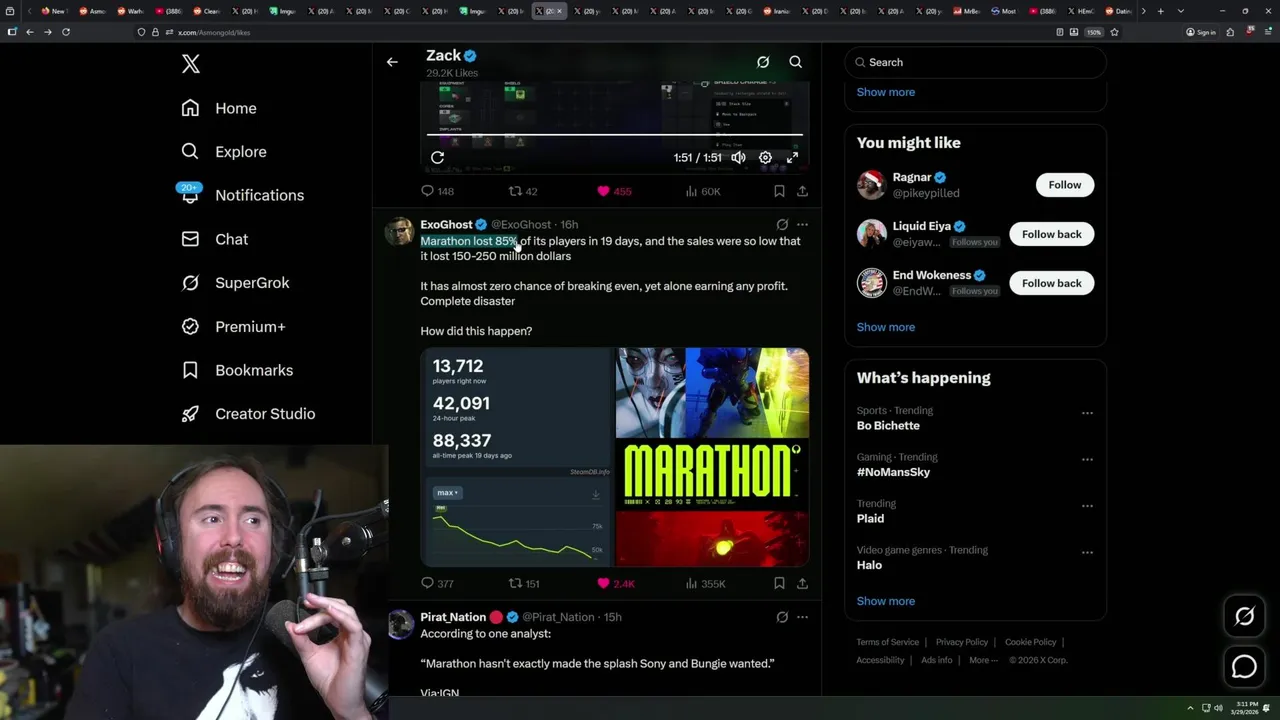Viewport: 1280px width, 720px height.
Task: Click Grok icon in Zack header
Action: 763,62
